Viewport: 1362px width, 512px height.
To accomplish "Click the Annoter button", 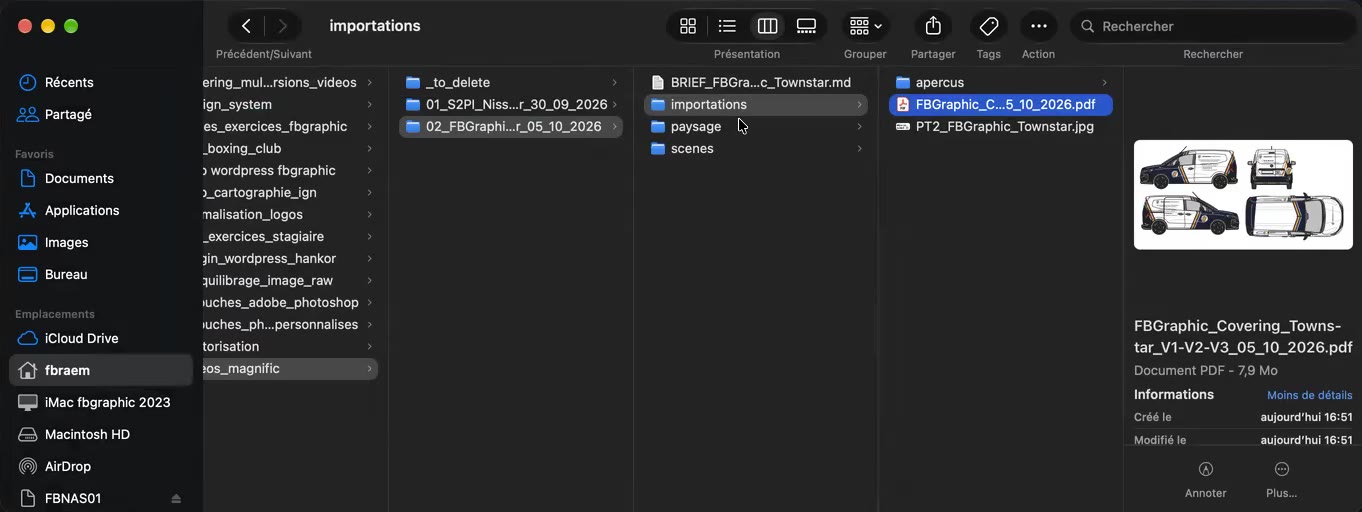I will click(x=1205, y=479).
